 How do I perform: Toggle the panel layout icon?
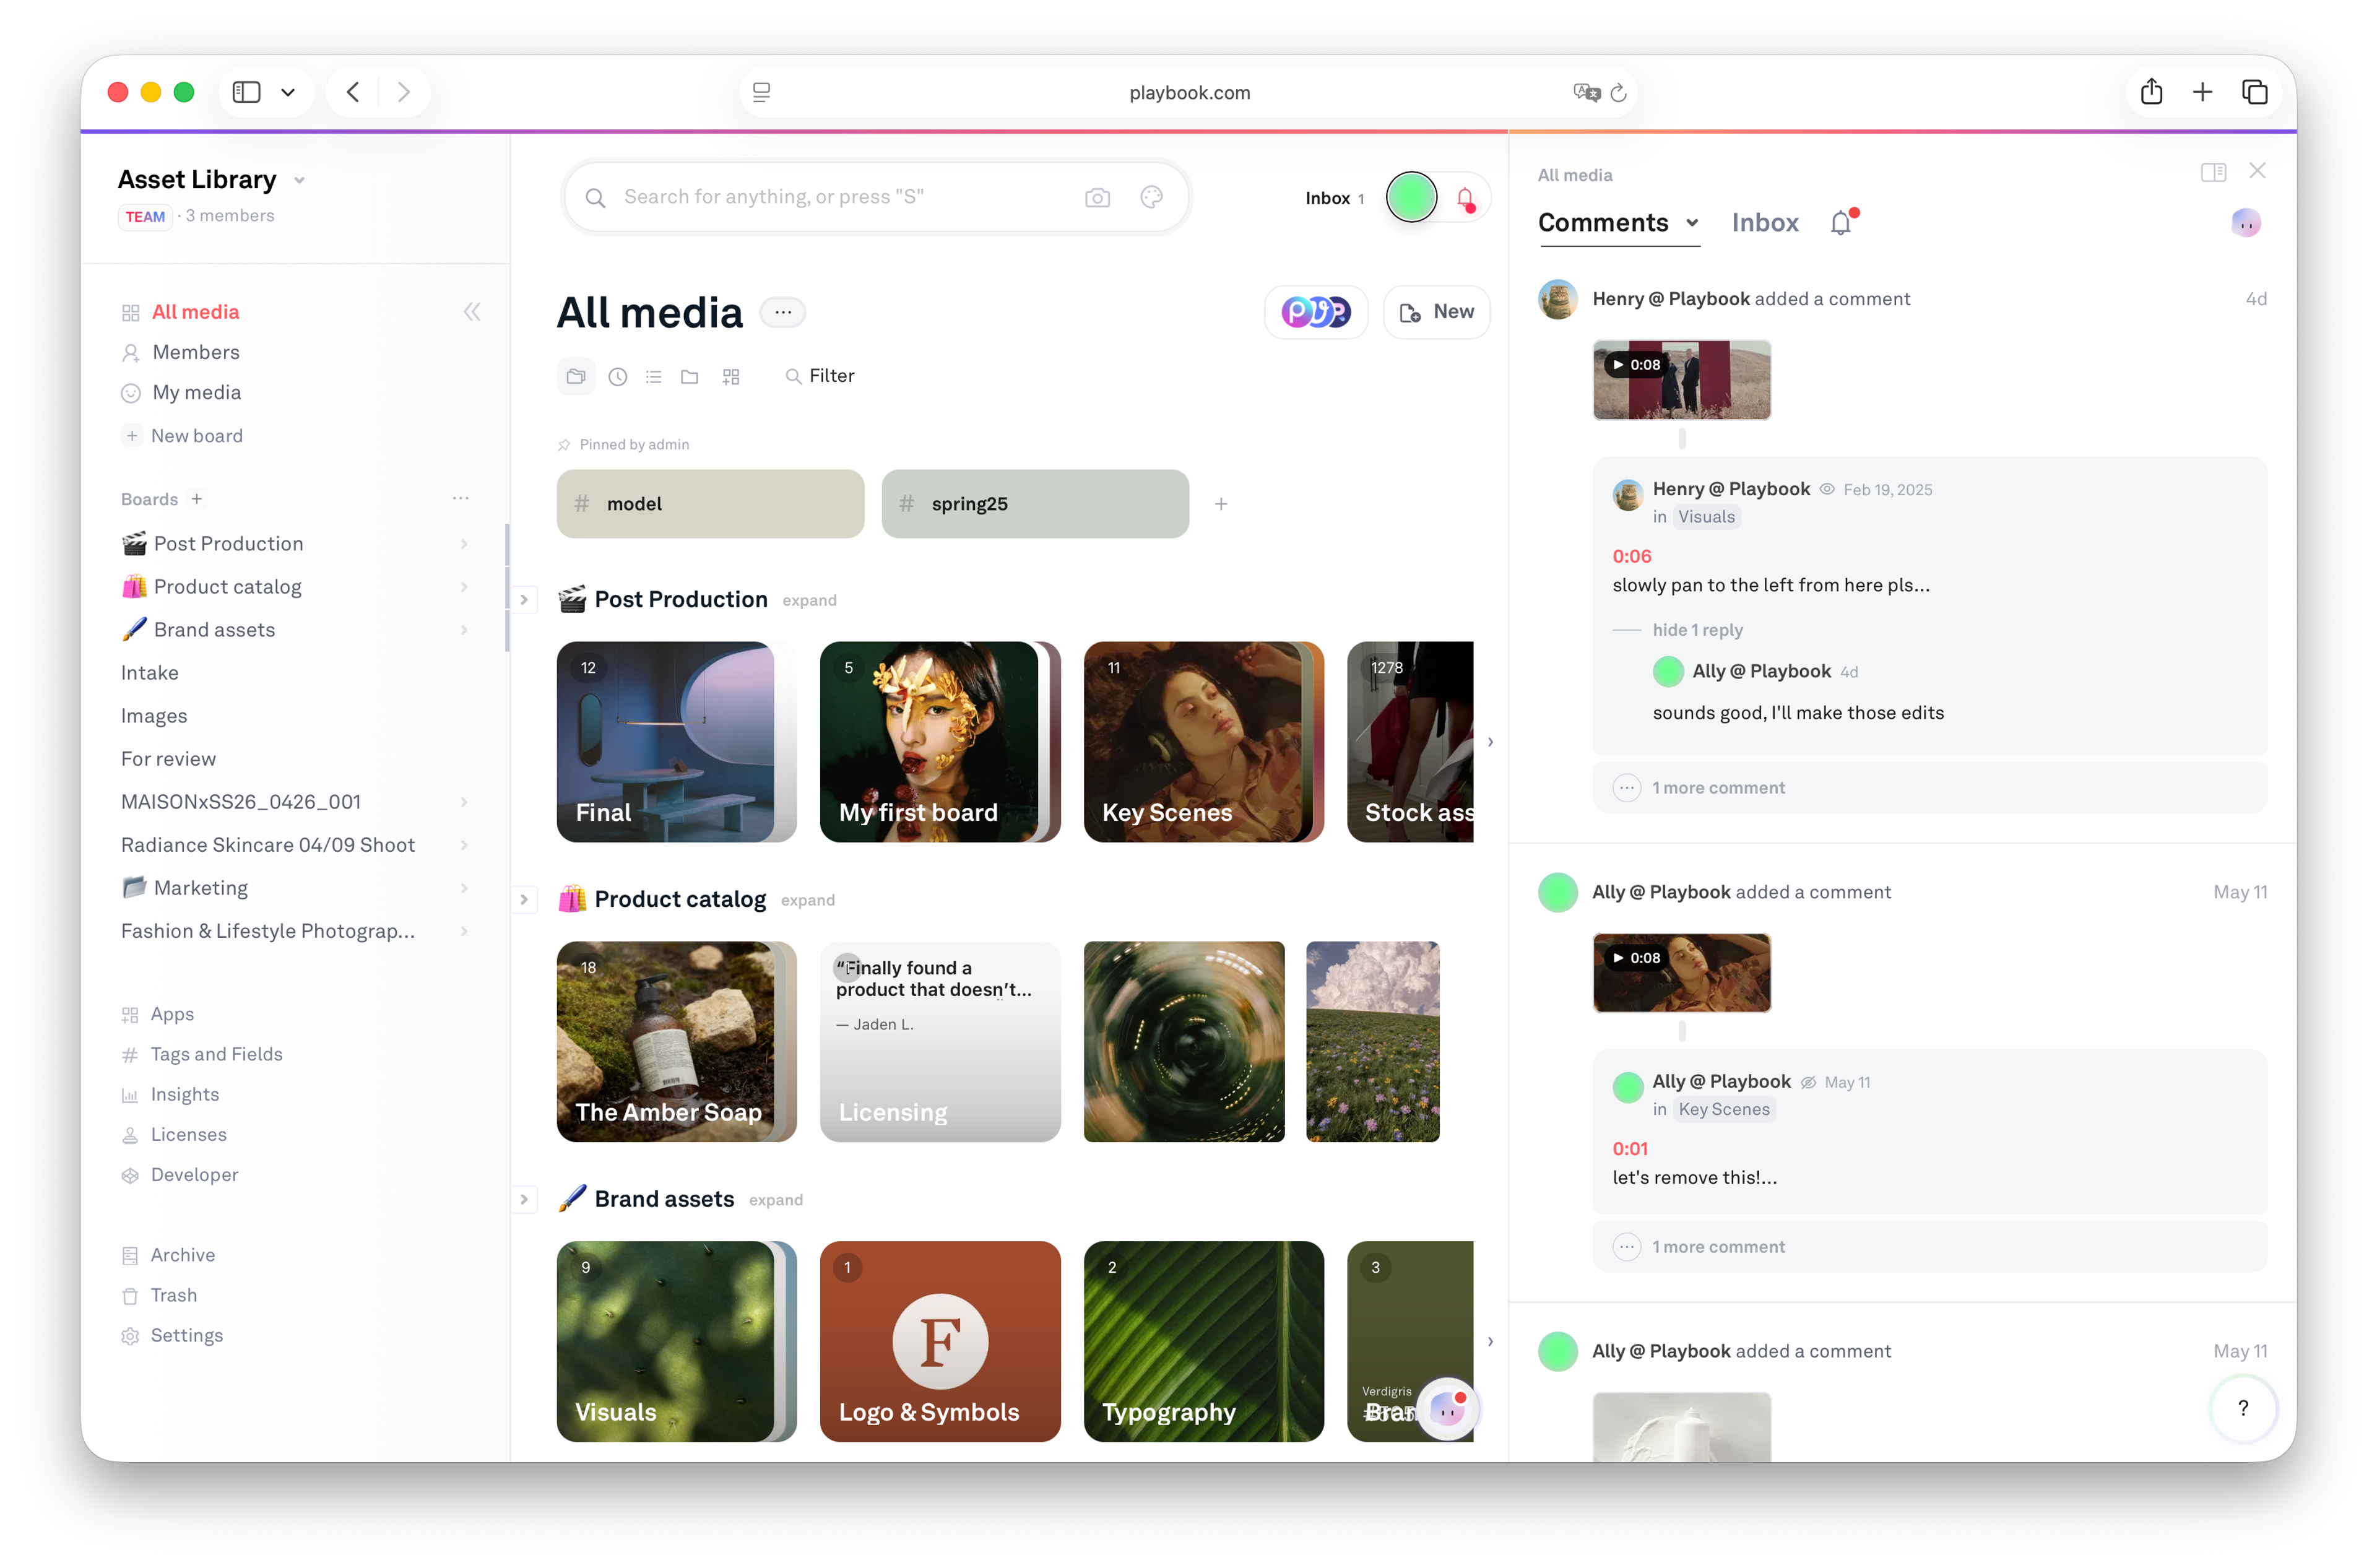coord(2213,172)
